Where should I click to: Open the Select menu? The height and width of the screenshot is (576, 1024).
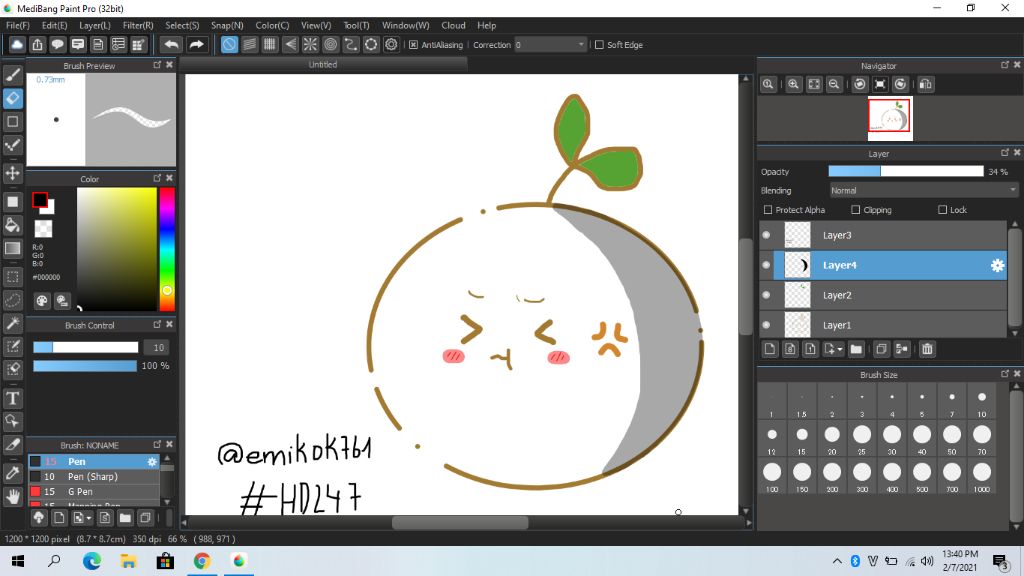point(182,25)
